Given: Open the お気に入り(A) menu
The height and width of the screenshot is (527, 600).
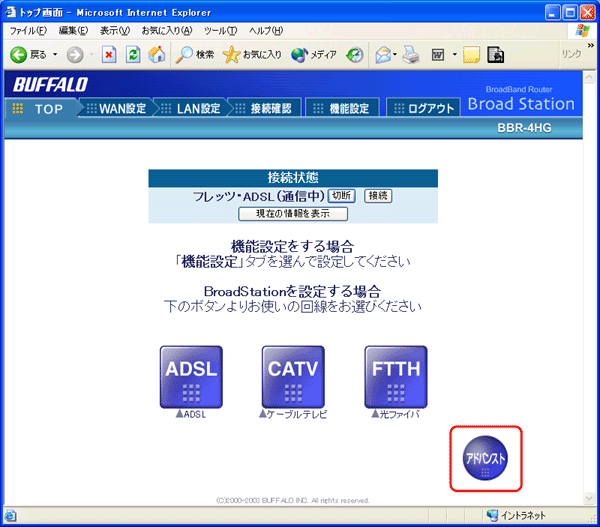Looking at the screenshot, I should click(x=167, y=31).
